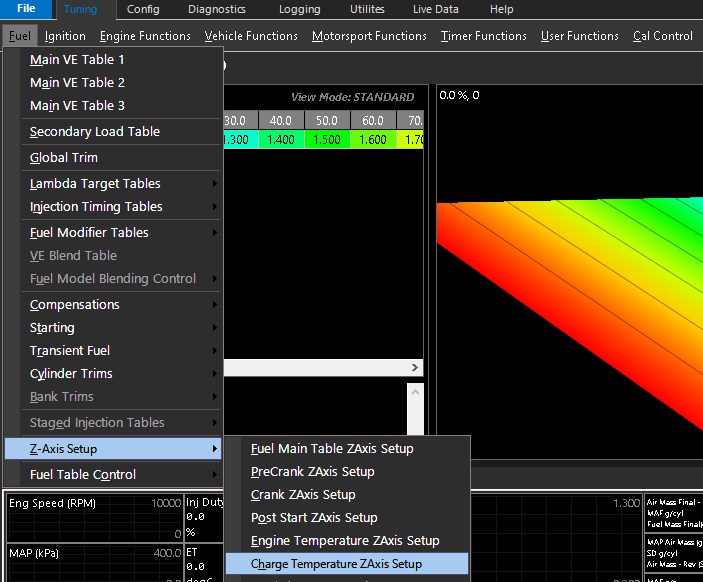Image resolution: width=703 pixels, height=582 pixels.
Task: Open the Motorsport Functions menu
Action: [369, 36]
